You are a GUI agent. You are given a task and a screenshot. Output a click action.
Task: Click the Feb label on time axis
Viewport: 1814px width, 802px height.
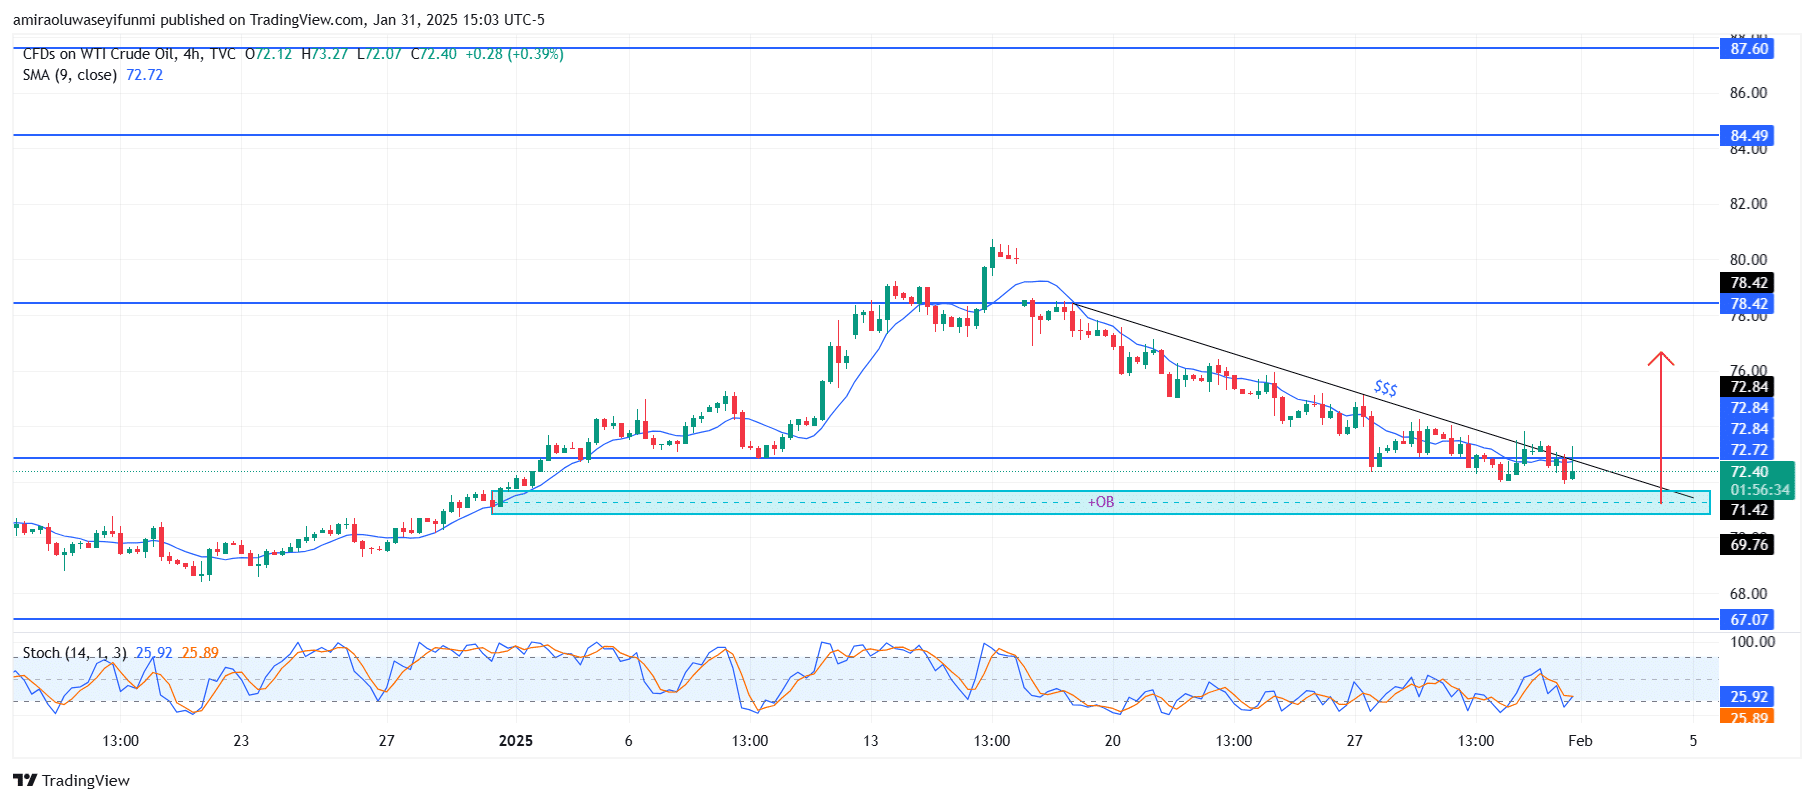click(1580, 741)
